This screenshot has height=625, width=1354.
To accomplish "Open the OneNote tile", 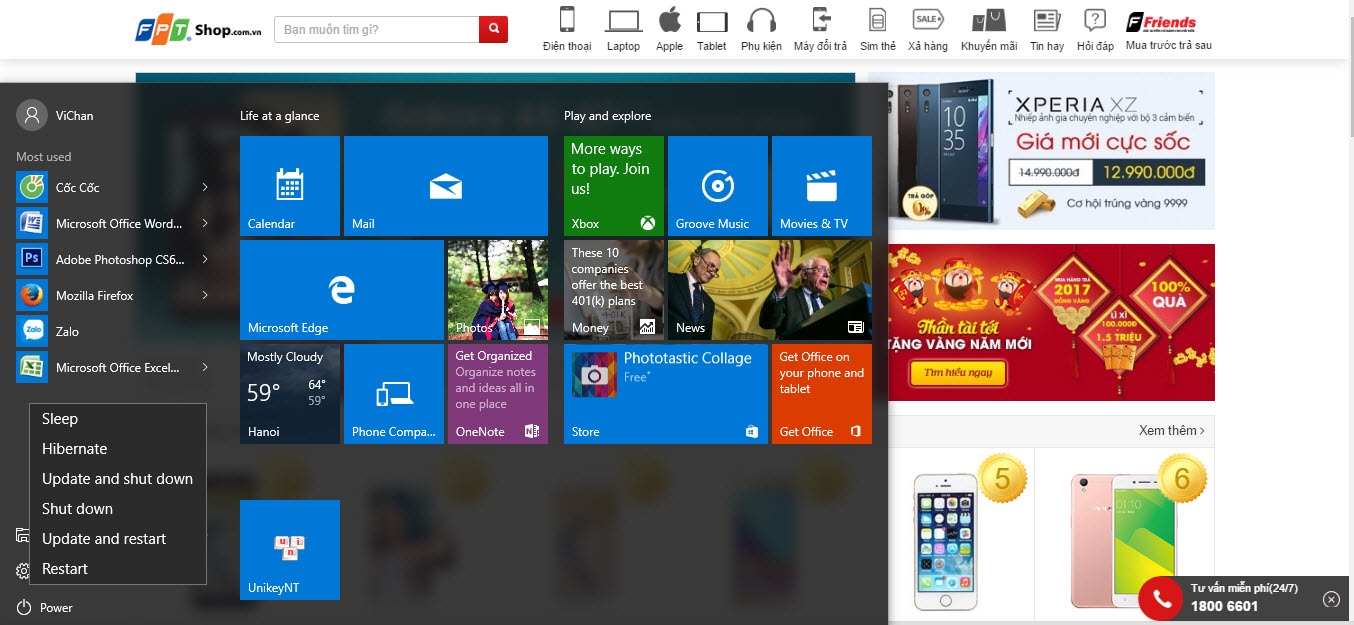I will click(498, 394).
